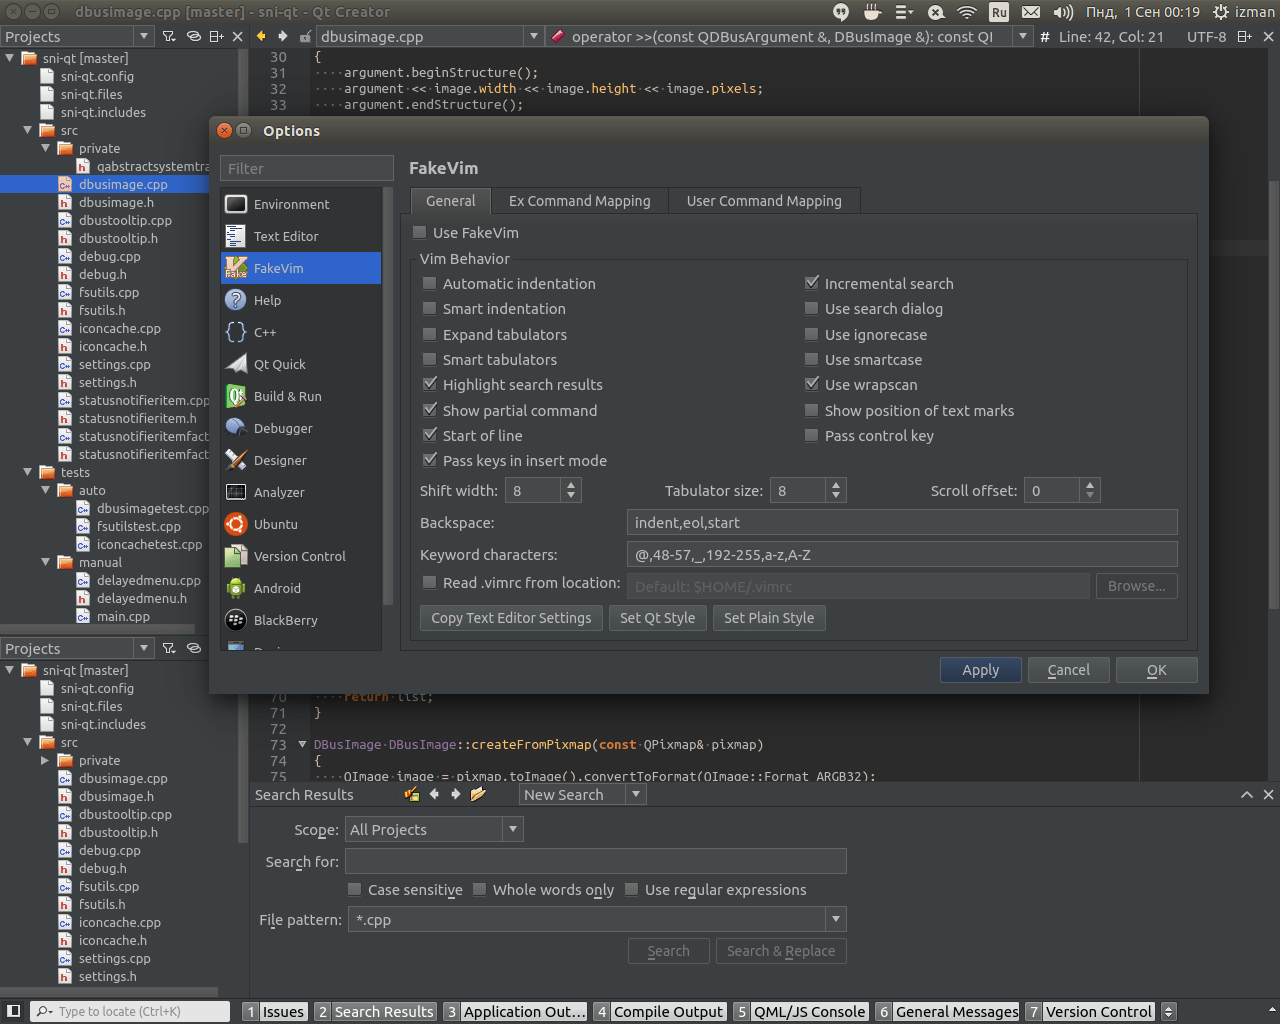This screenshot has width=1280, height=1024.
Task: Click the Set Qt Style button
Action: click(x=657, y=617)
